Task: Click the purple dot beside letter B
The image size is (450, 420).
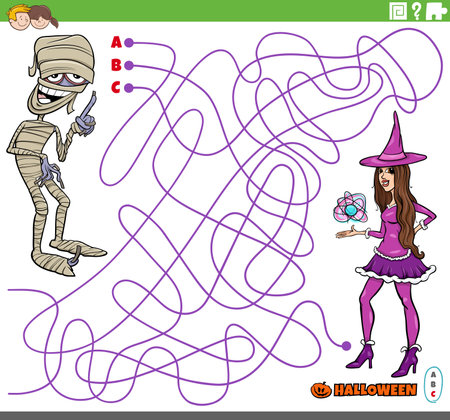Action: pos(129,65)
